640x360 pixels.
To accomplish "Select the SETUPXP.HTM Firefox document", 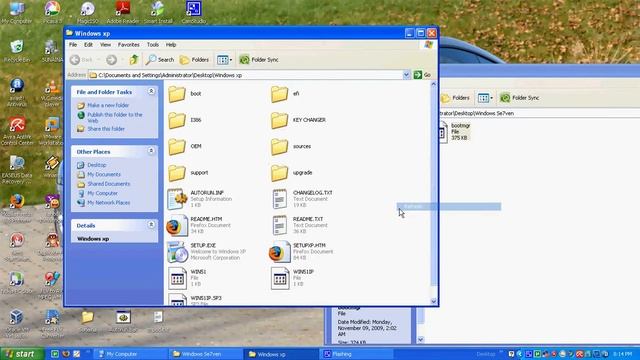I will tap(301, 252).
